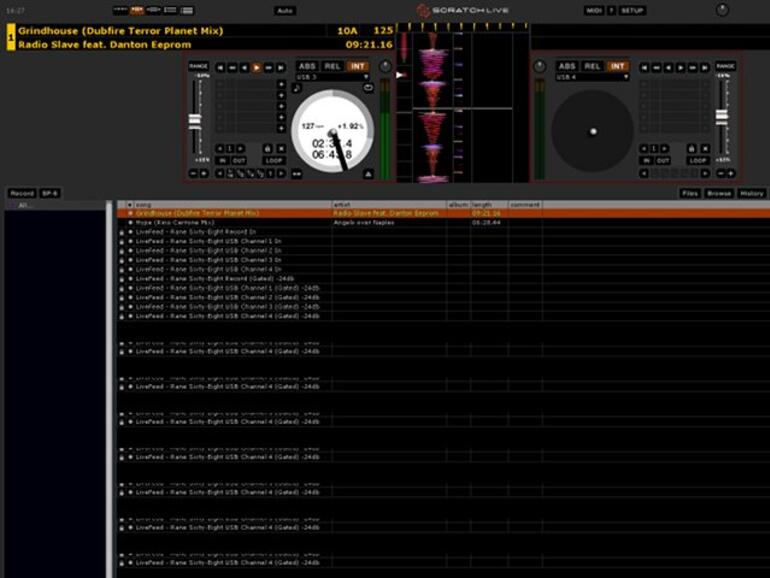Screen dimensions: 770x578
Task: Eject the track from the left deck
Action: click(x=368, y=173)
